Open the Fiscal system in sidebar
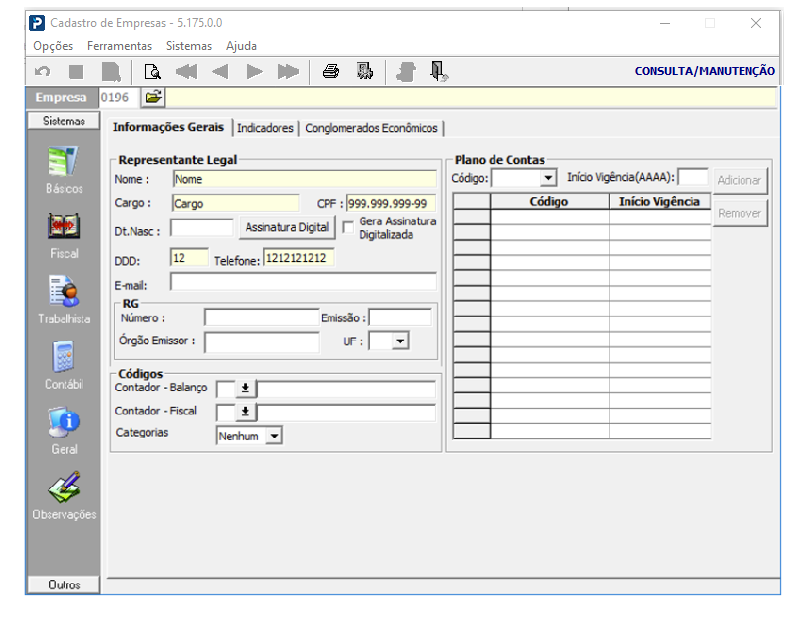 (x=64, y=227)
